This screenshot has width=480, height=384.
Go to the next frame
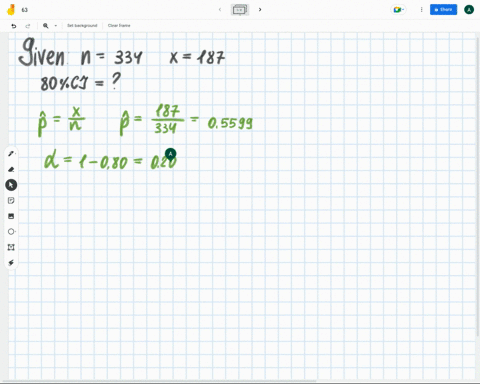(x=260, y=10)
